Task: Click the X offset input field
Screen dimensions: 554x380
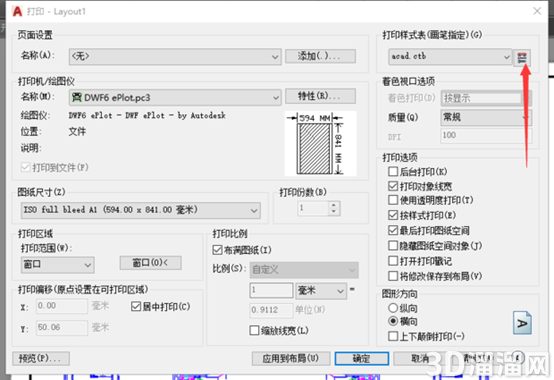Action: pos(62,306)
